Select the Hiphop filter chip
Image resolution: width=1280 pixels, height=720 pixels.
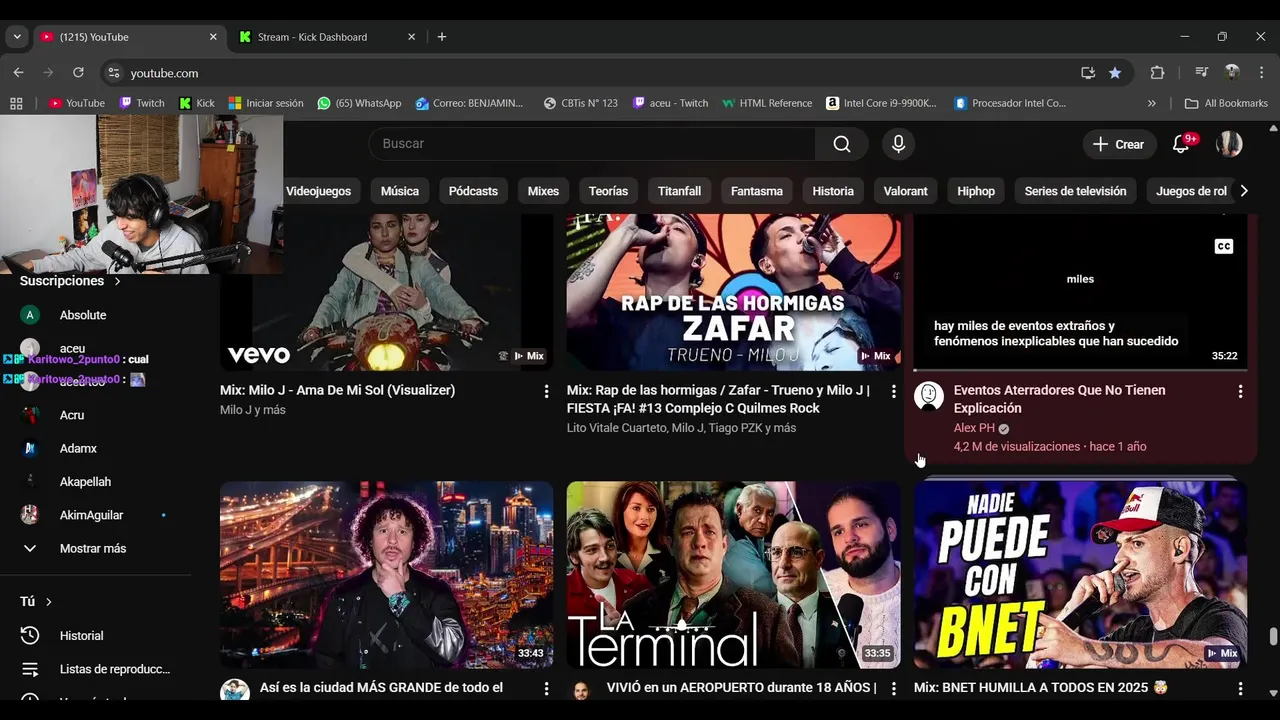[976, 191]
